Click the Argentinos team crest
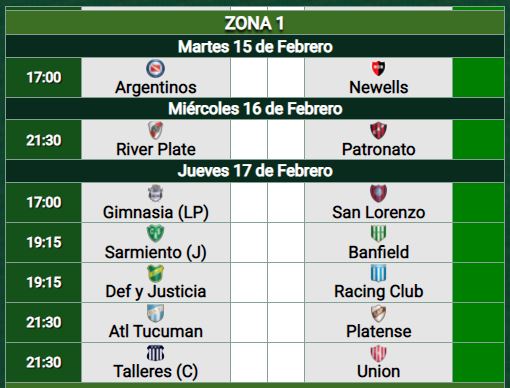Viewport: 510px width, 388px height. [155, 68]
